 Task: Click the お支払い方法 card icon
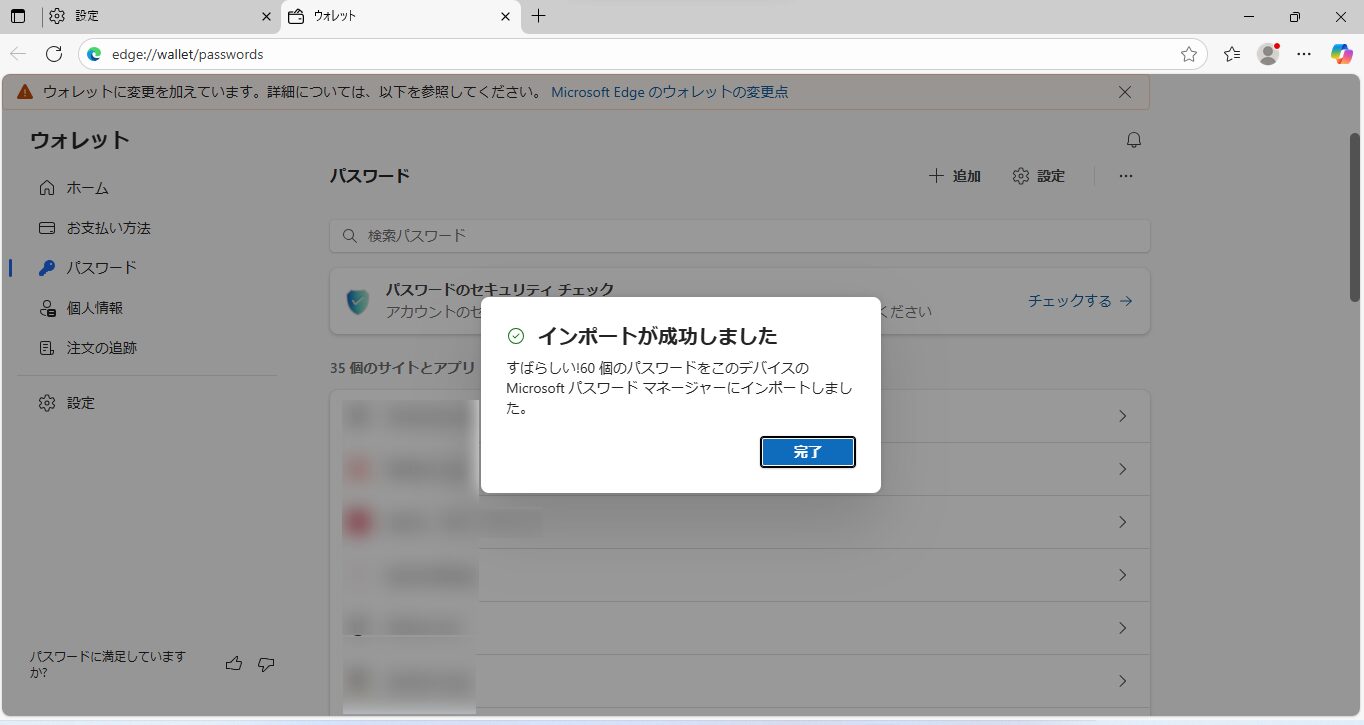pyautogui.click(x=46, y=228)
